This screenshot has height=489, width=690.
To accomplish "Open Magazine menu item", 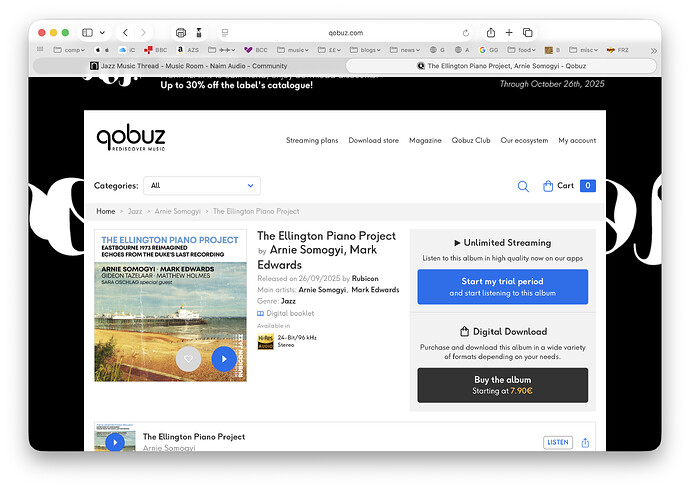I will point(425,140).
